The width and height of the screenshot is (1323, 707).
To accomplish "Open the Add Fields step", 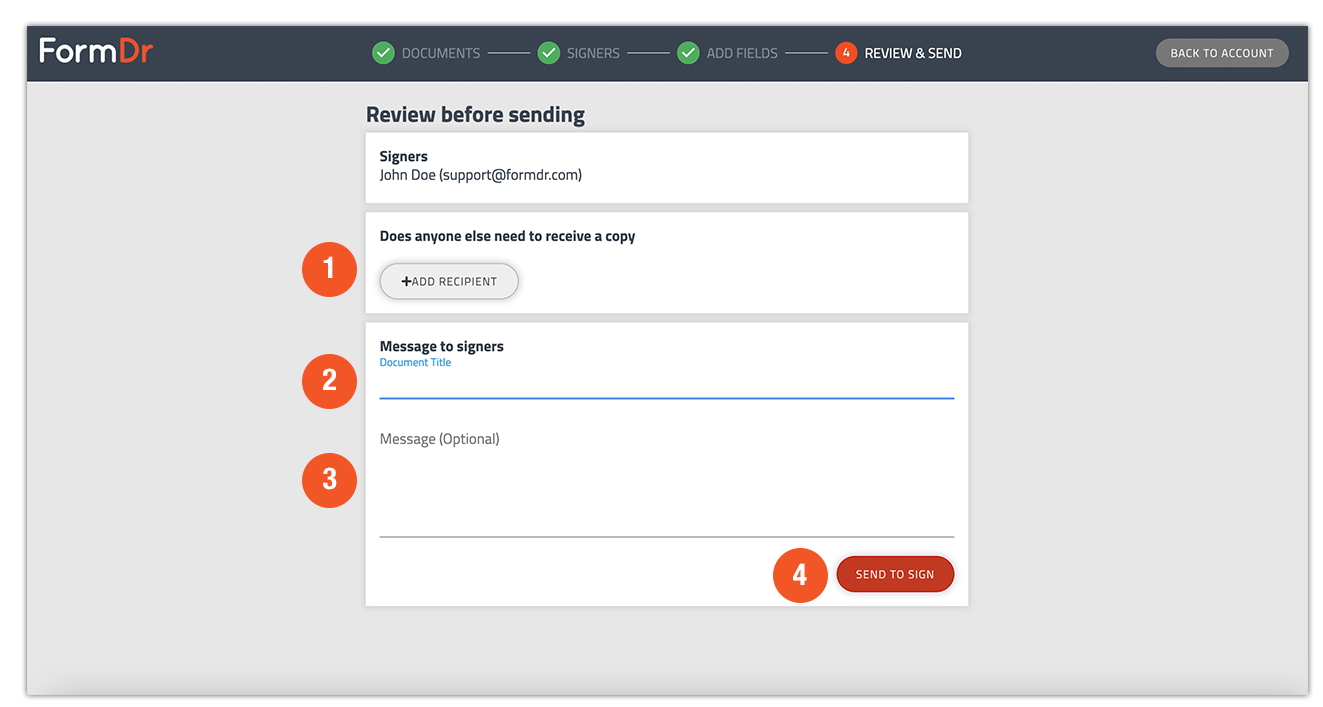I will 740,53.
